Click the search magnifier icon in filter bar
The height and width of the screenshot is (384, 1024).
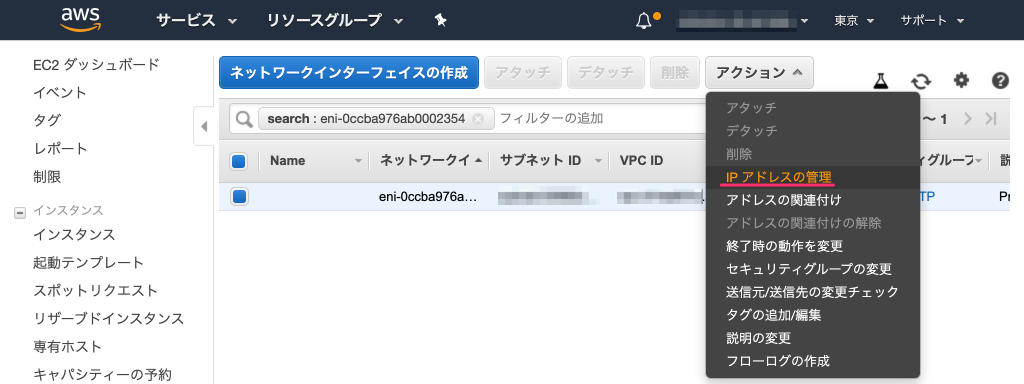pos(244,119)
